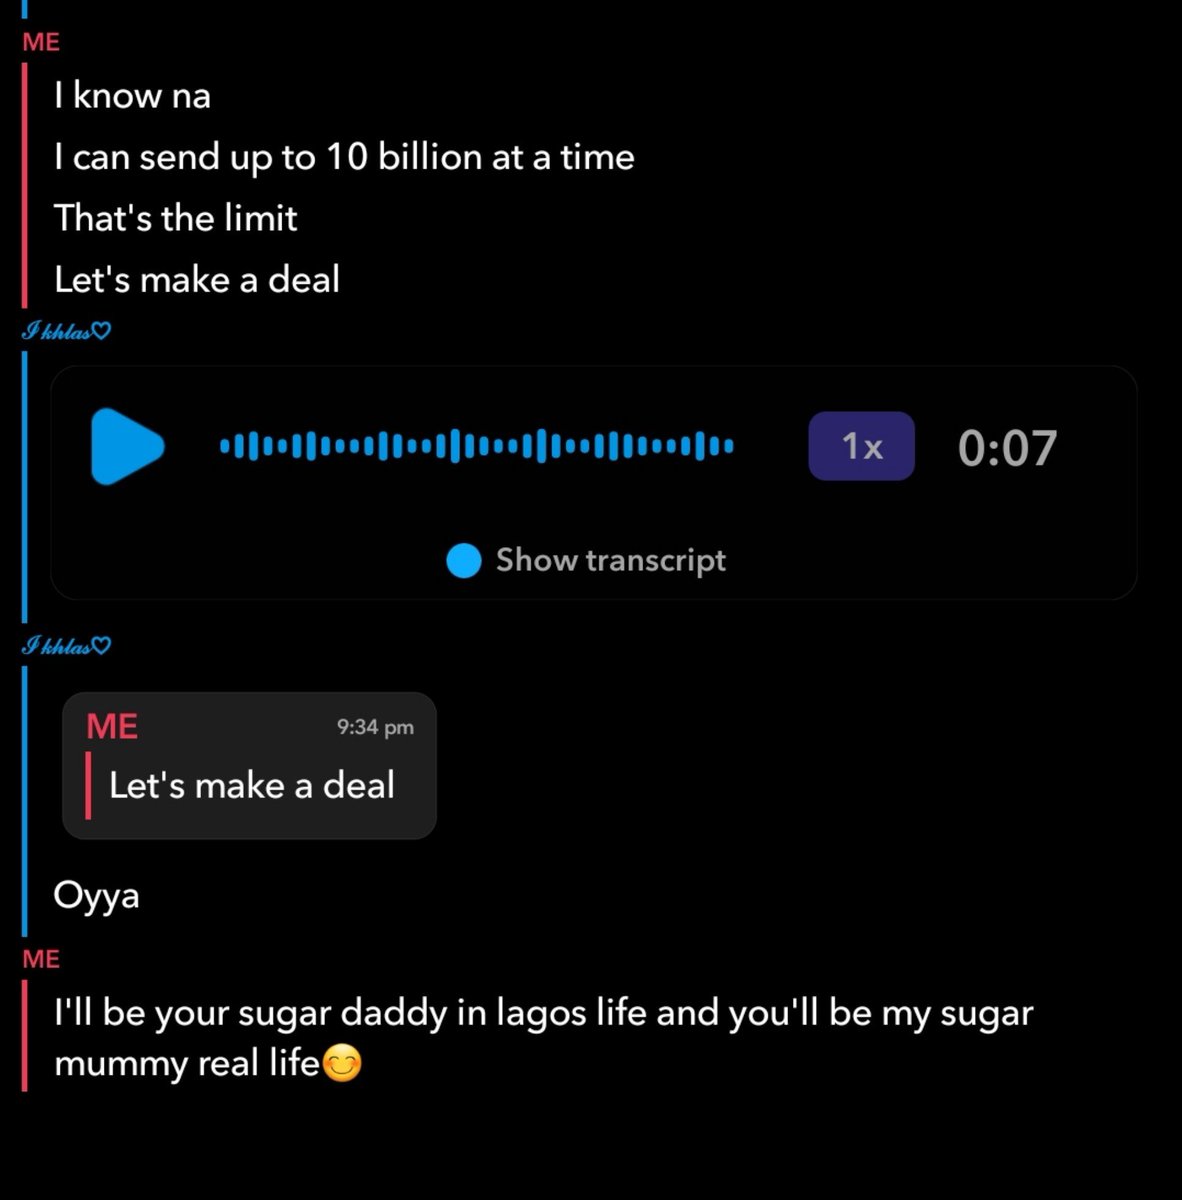The image size is (1182, 1200).
Task: Tap the 9:34 pm timestamp in the quote
Action: 375,727
